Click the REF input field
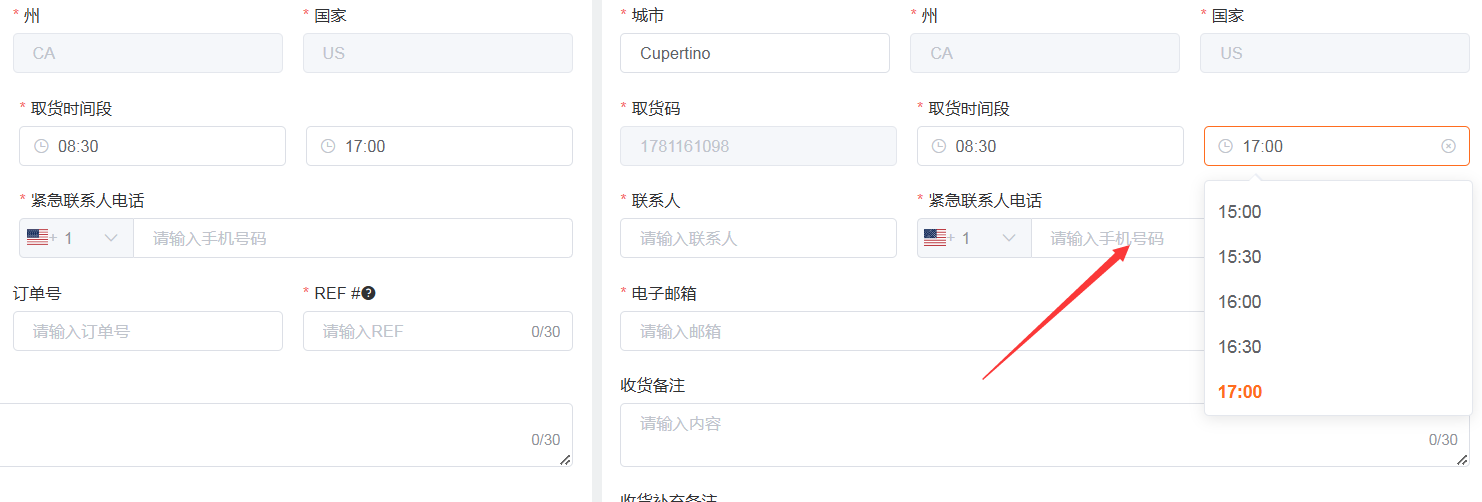The image size is (1482, 502). (438, 331)
